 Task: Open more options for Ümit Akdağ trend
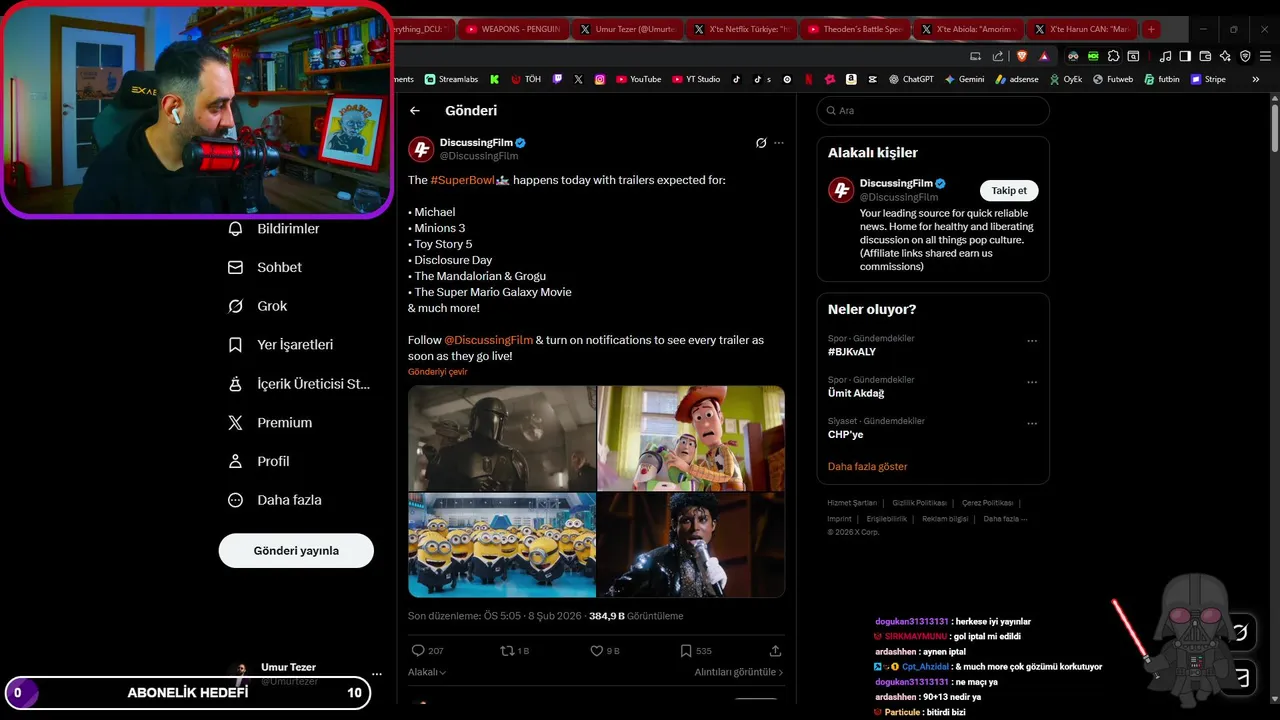point(1032,382)
